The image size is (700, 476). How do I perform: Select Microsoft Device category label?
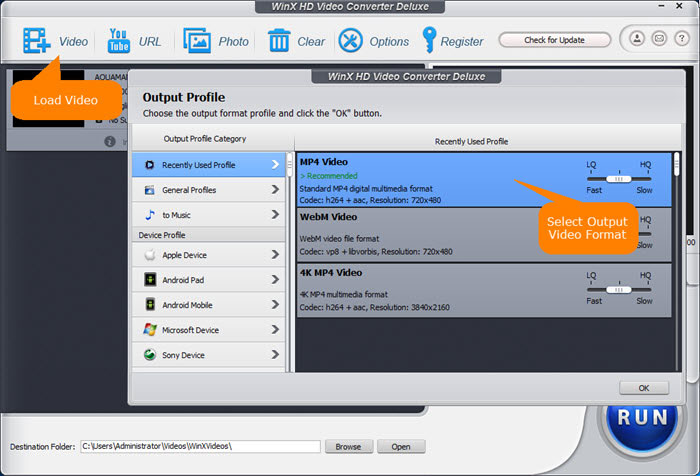pos(191,330)
